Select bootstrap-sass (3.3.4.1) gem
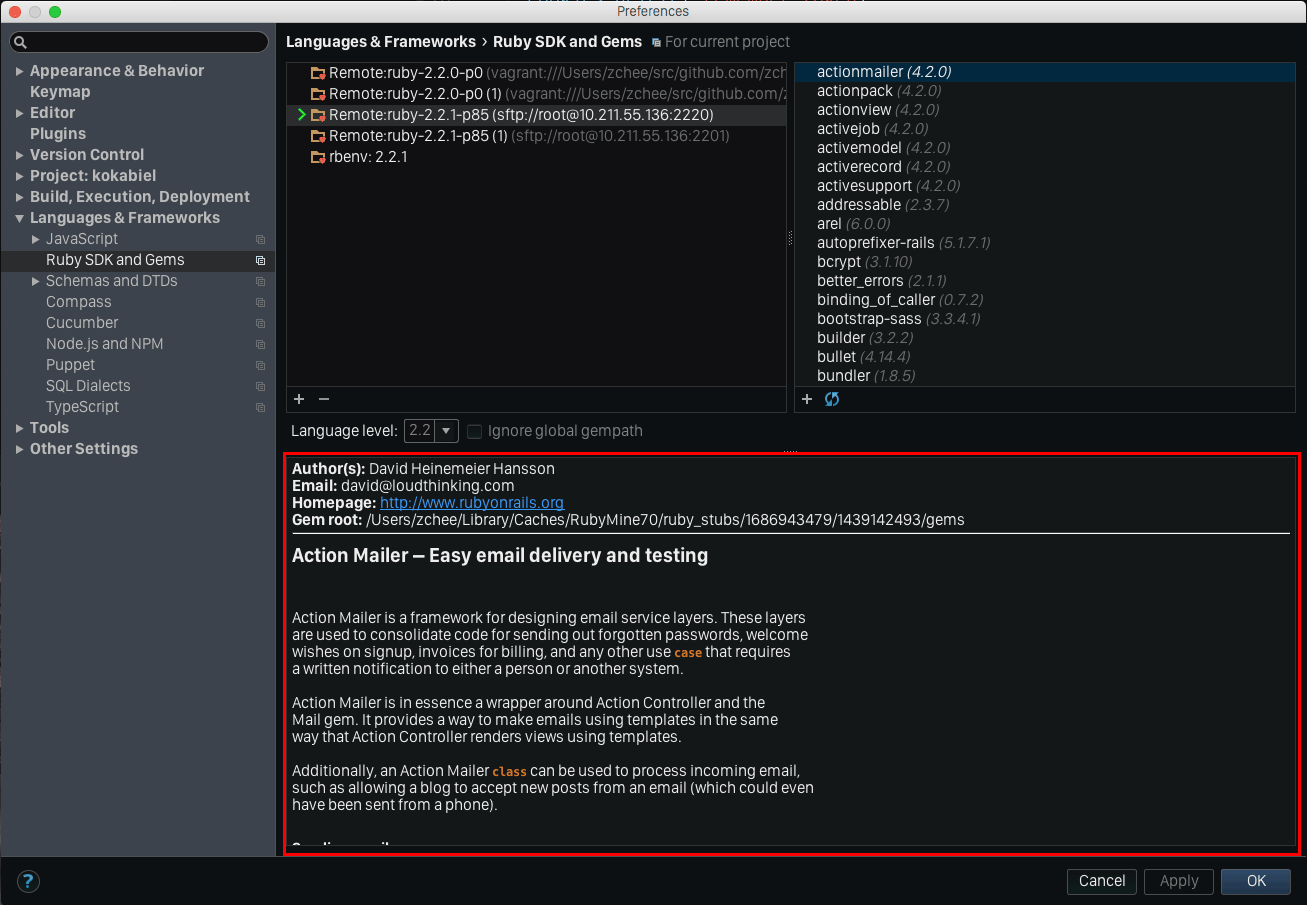Image resolution: width=1307 pixels, height=905 pixels. pos(1045,319)
